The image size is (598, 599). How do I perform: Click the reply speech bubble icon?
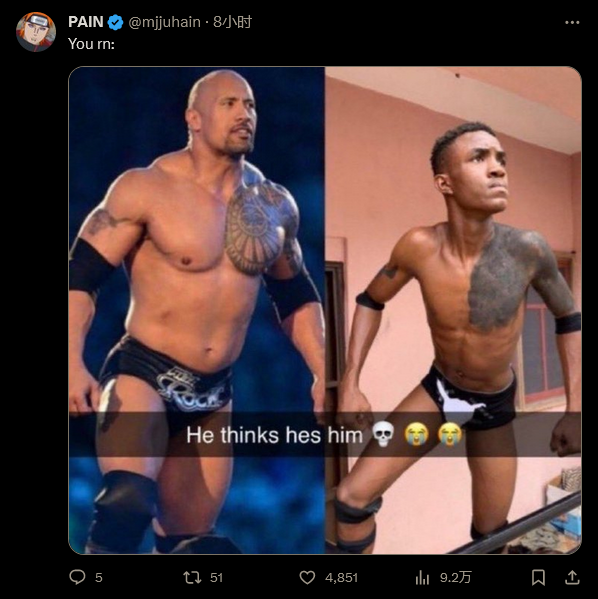coord(77,577)
